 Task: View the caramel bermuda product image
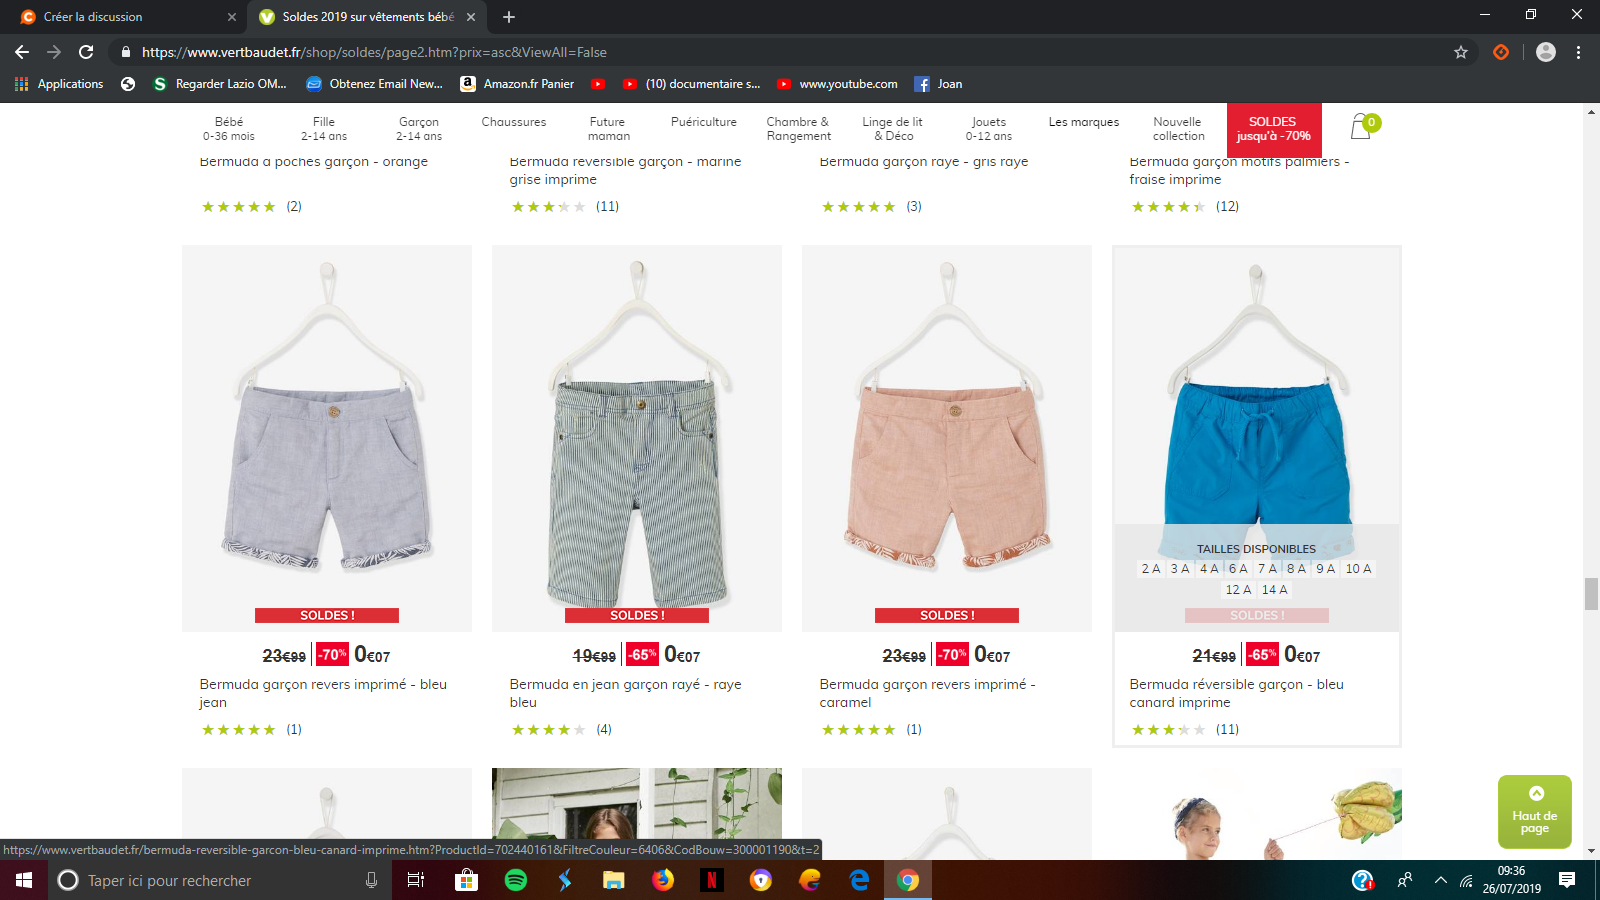(946, 437)
